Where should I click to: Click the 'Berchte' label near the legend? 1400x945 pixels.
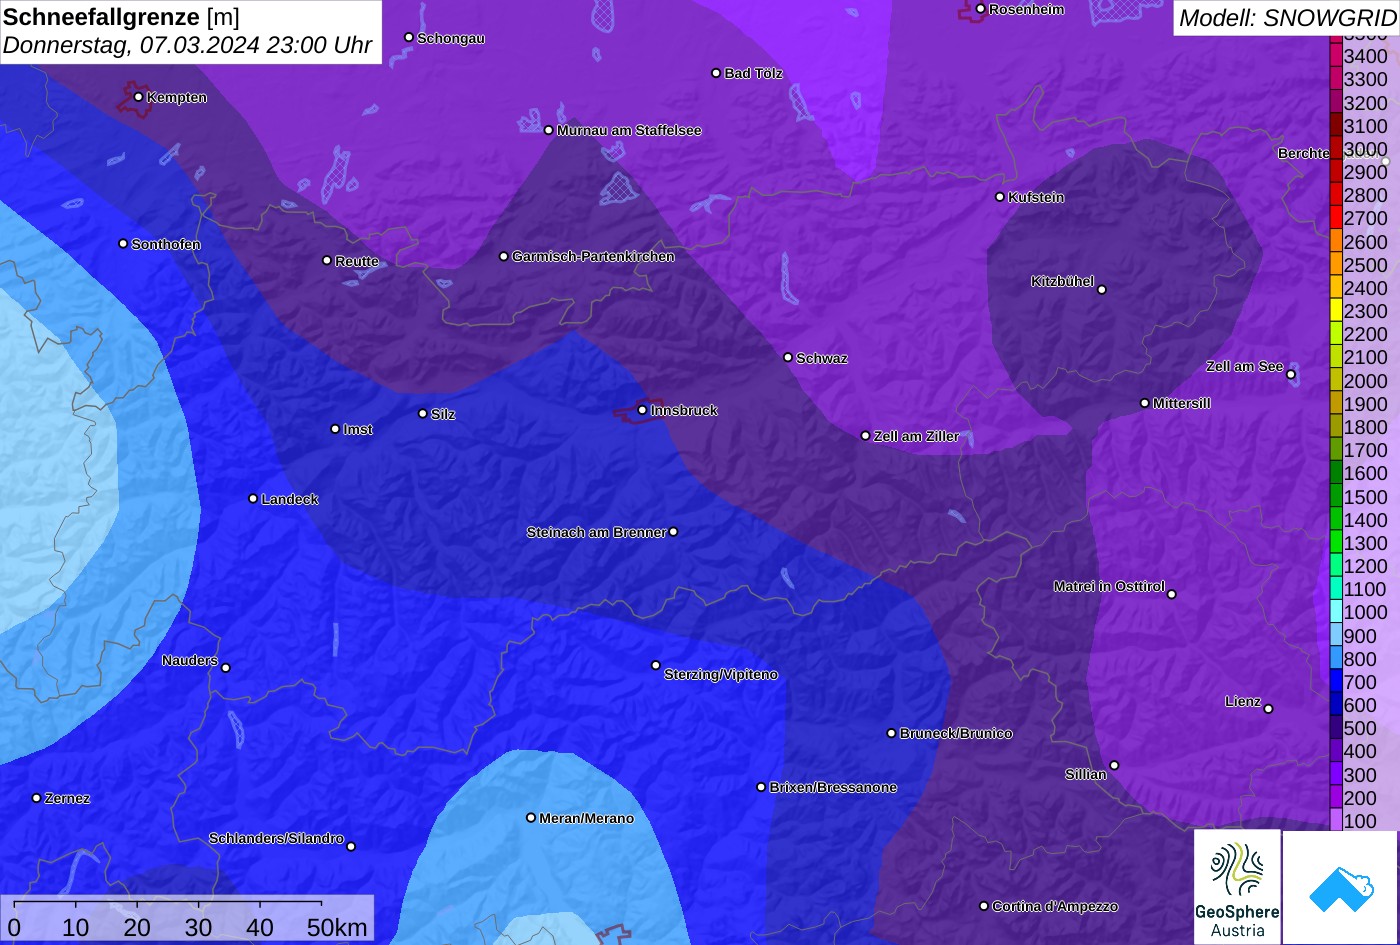[x=1303, y=153]
